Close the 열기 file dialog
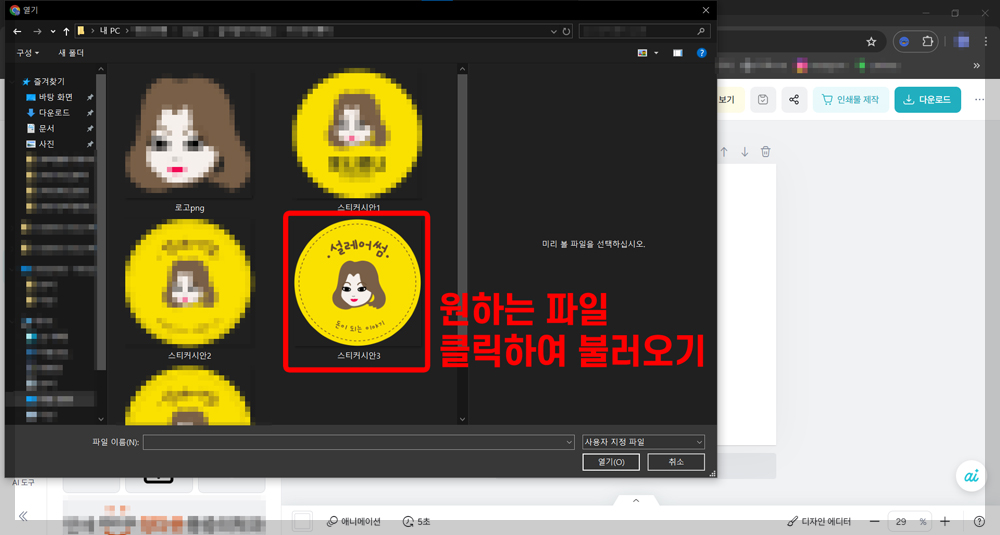 [x=705, y=10]
